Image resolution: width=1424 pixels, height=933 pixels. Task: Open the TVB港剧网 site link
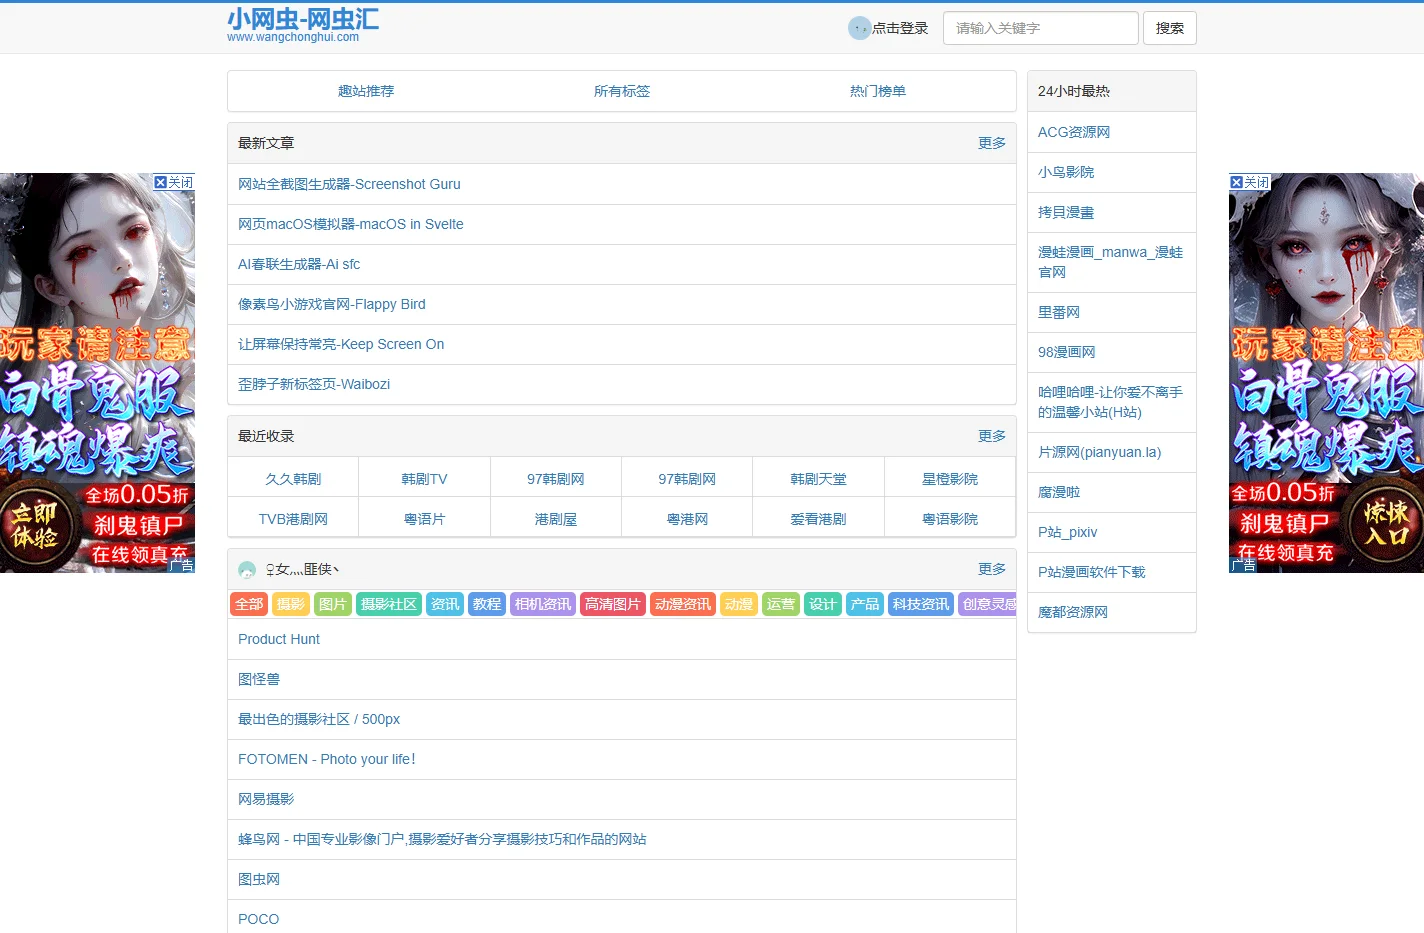pos(293,519)
